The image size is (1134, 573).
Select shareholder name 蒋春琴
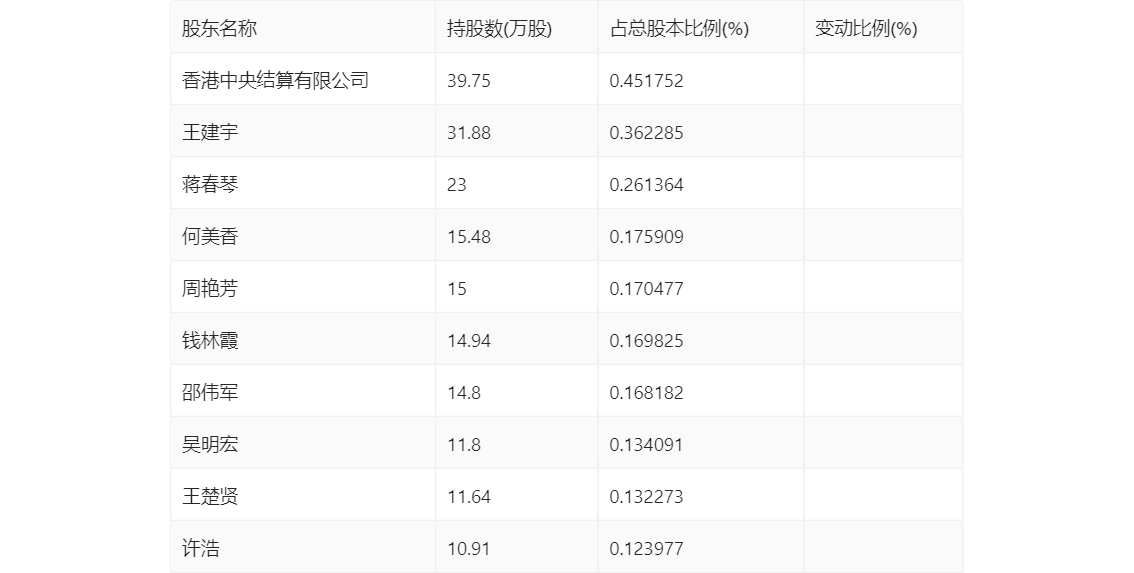[210, 184]
